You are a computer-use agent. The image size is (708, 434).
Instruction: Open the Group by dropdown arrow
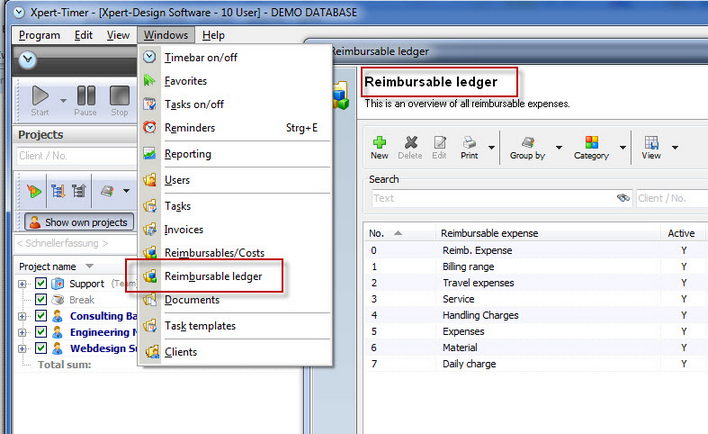point(559,148)
